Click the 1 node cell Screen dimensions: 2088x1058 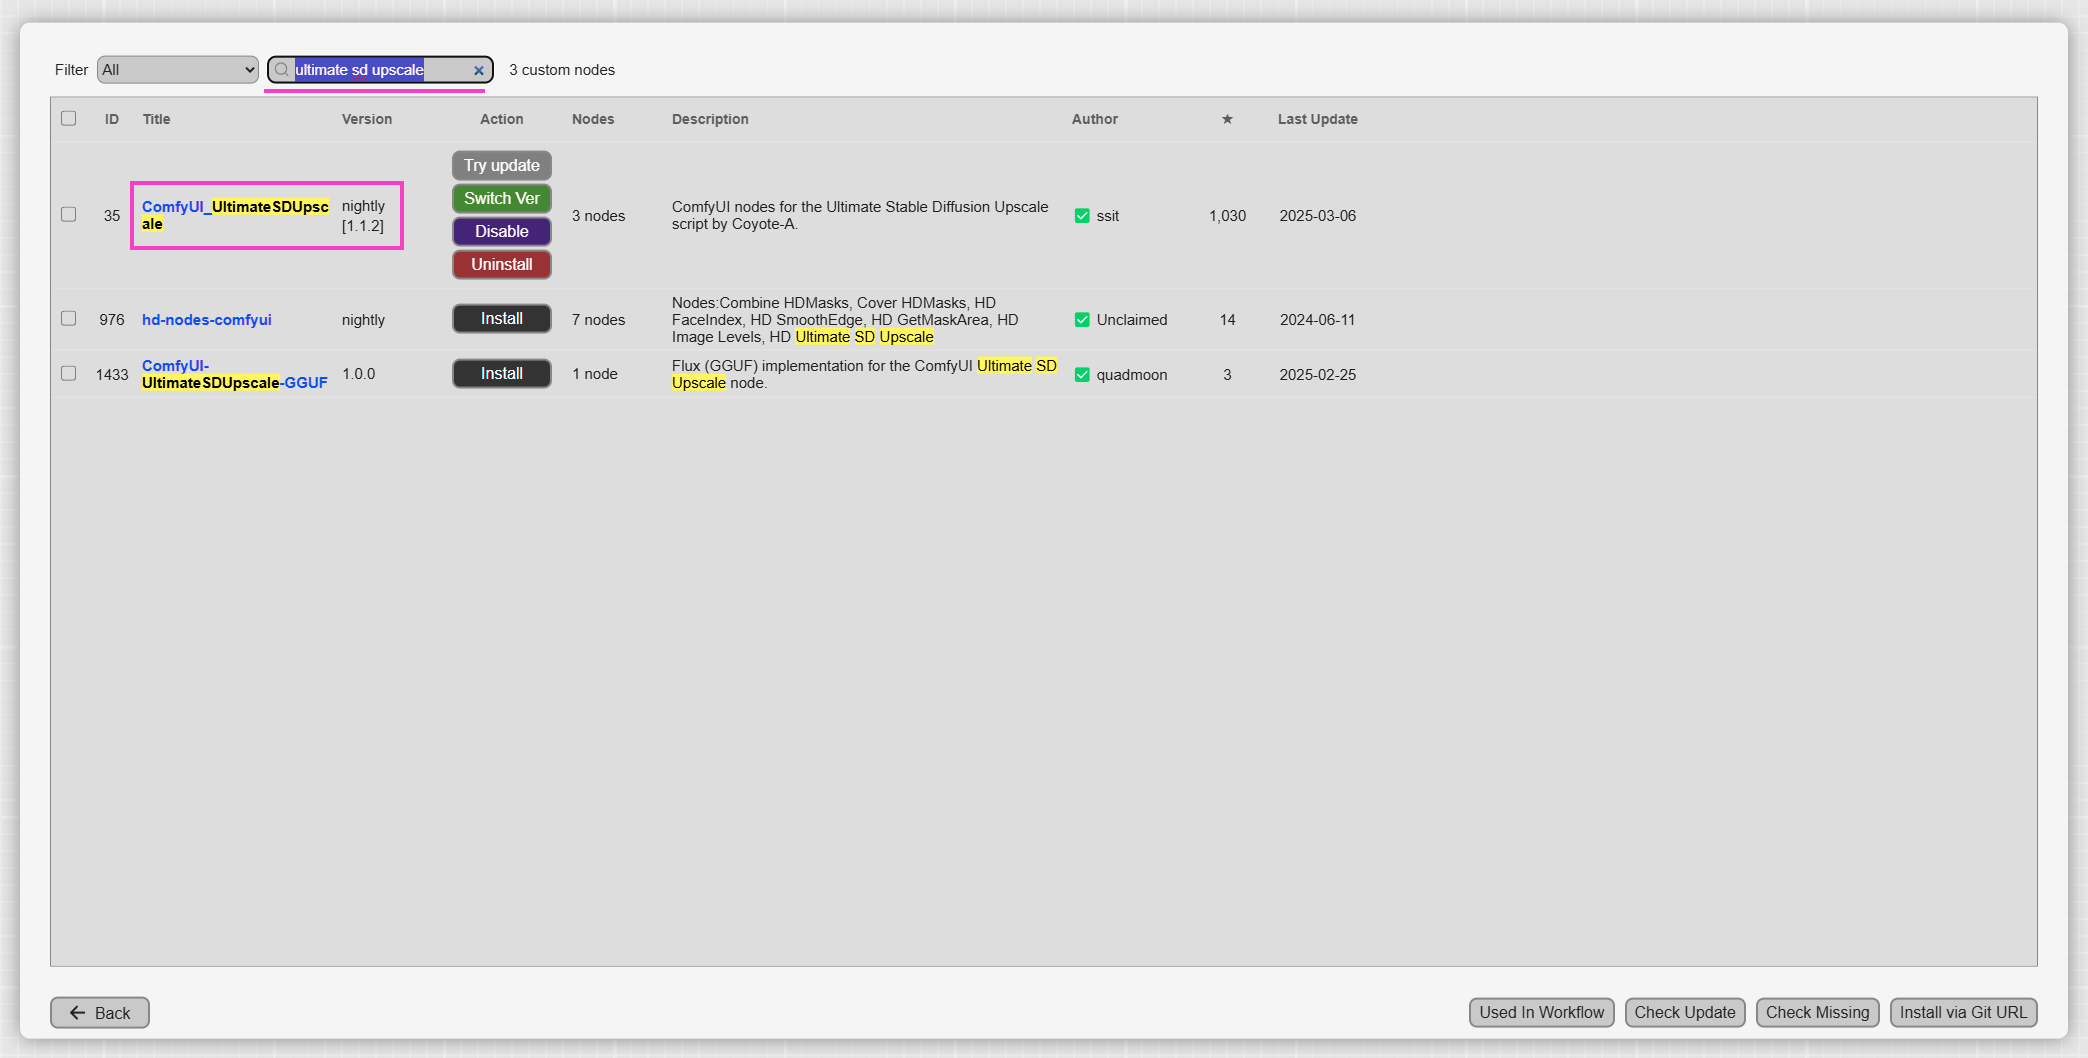tap(595, 374)
